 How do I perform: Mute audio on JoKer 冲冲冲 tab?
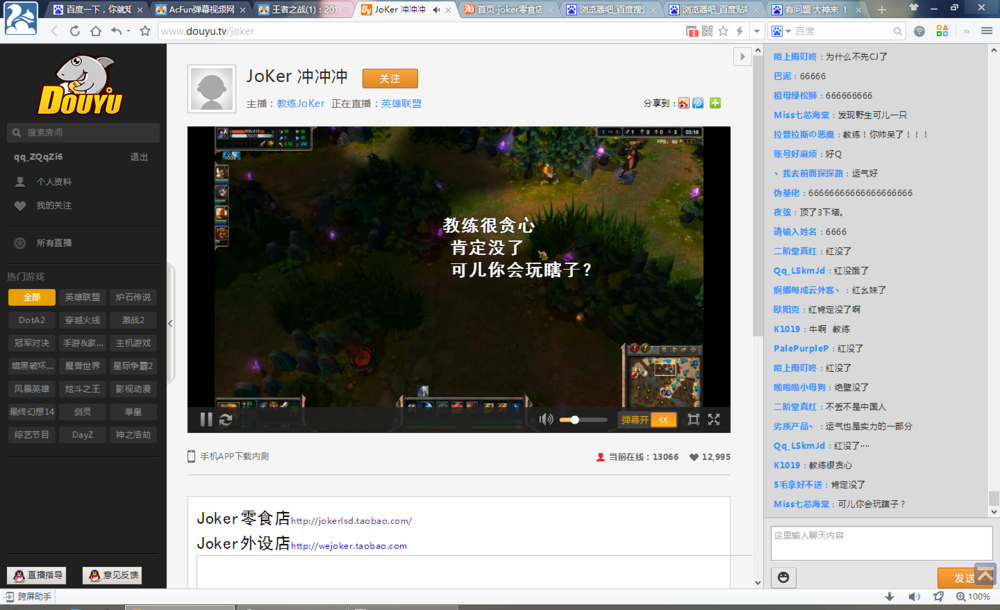click(x=436, y=10)
